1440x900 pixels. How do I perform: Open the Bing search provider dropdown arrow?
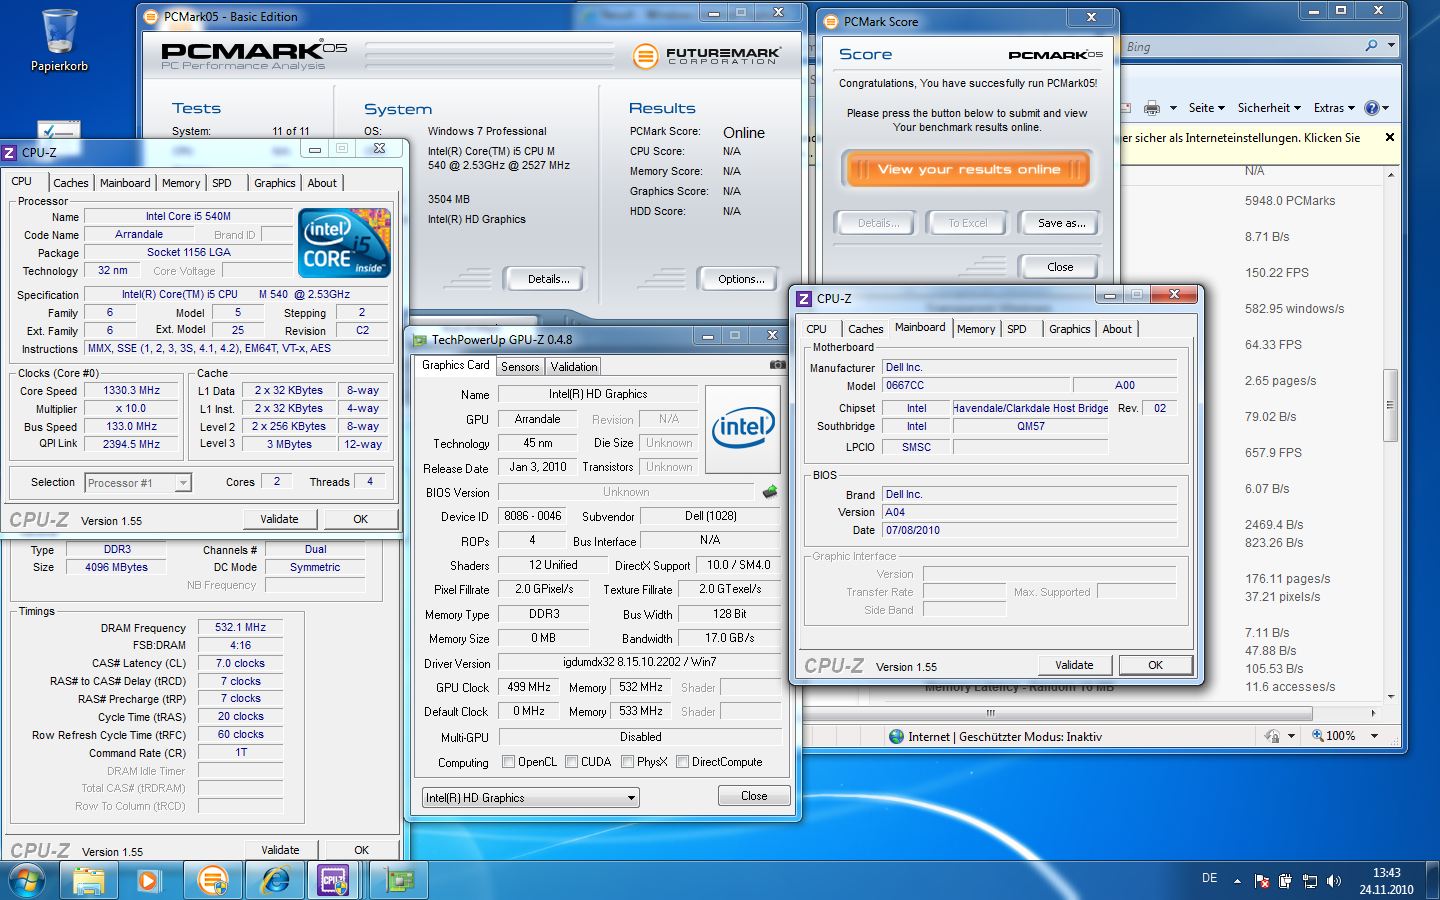point(1391,46)
